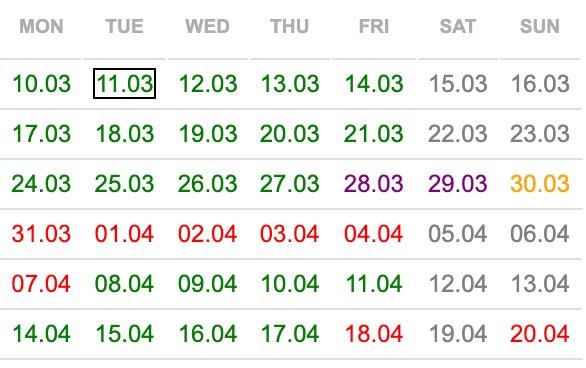This screenshot has height=368, width=586.
Task: Select orange date 30.03
Action: [540, 183]
